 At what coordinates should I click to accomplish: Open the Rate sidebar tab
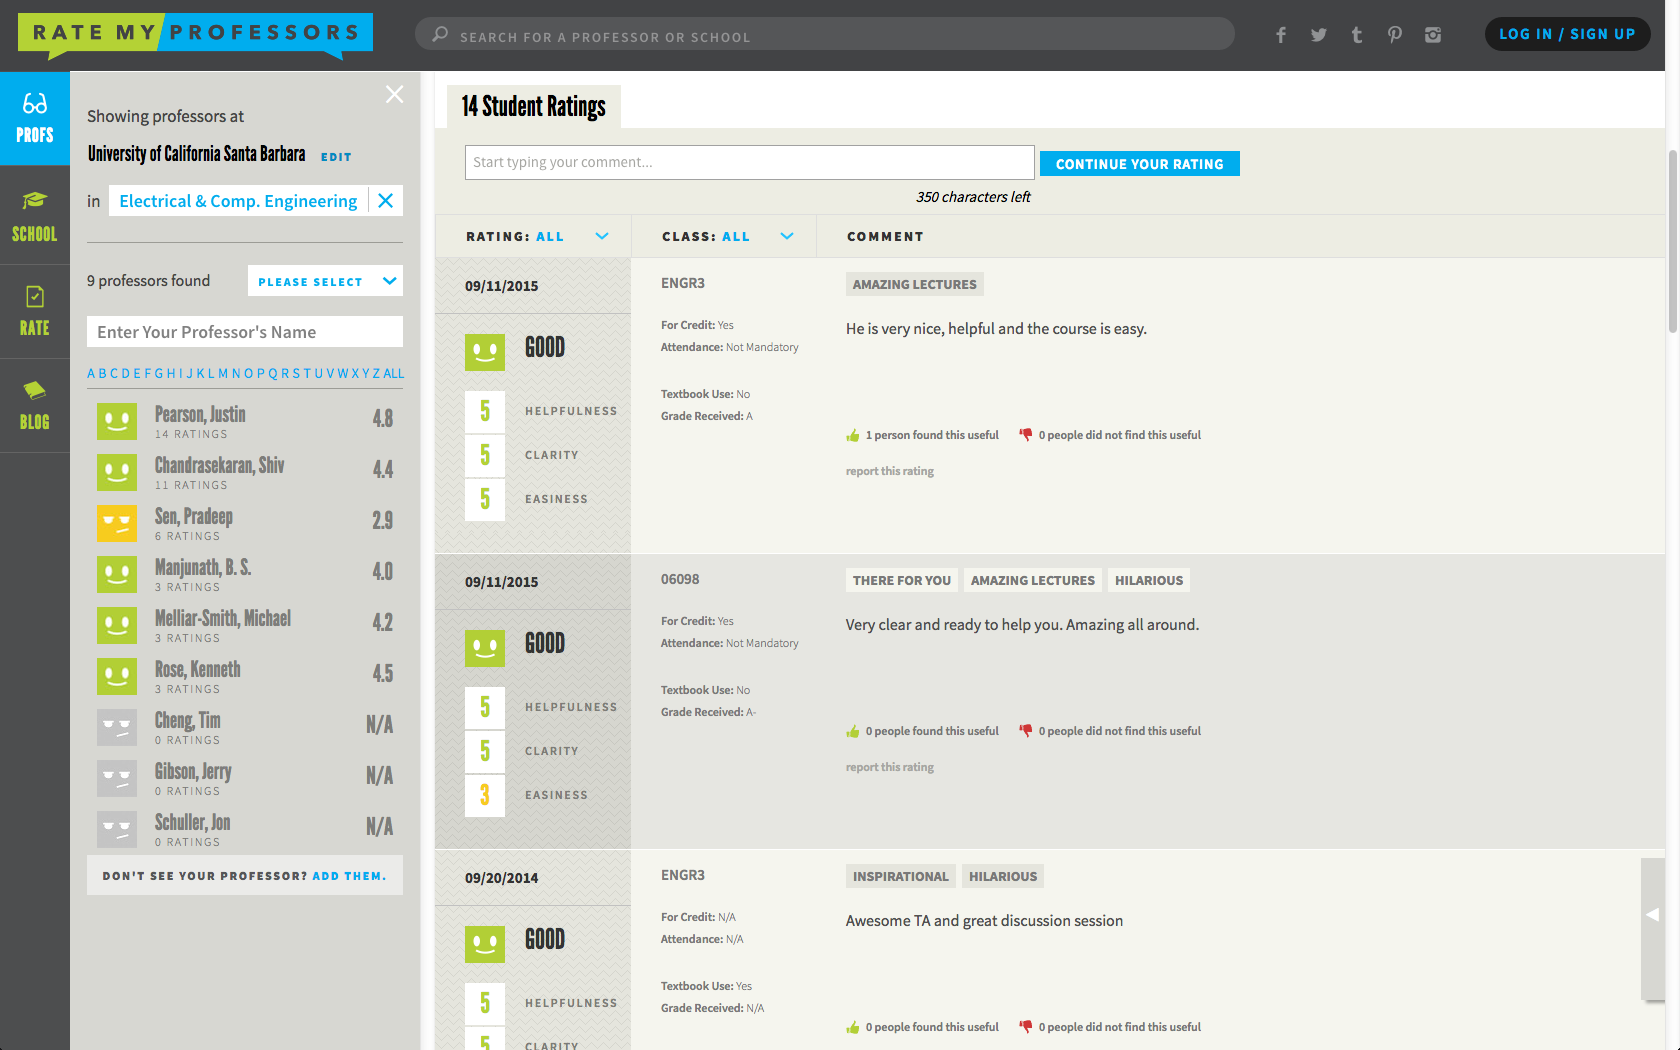(x=35, y=311)
